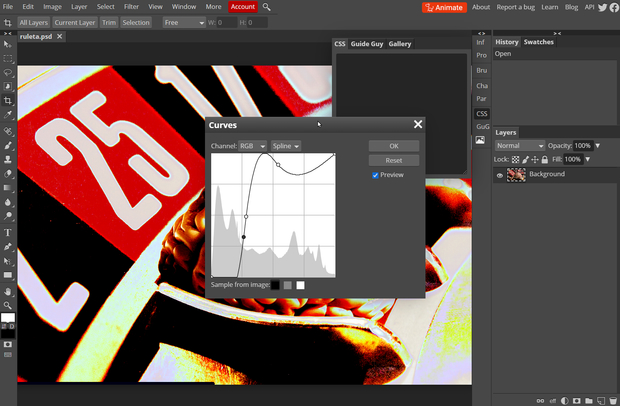Open the Channel RGB dropdown

click(252, 146)
